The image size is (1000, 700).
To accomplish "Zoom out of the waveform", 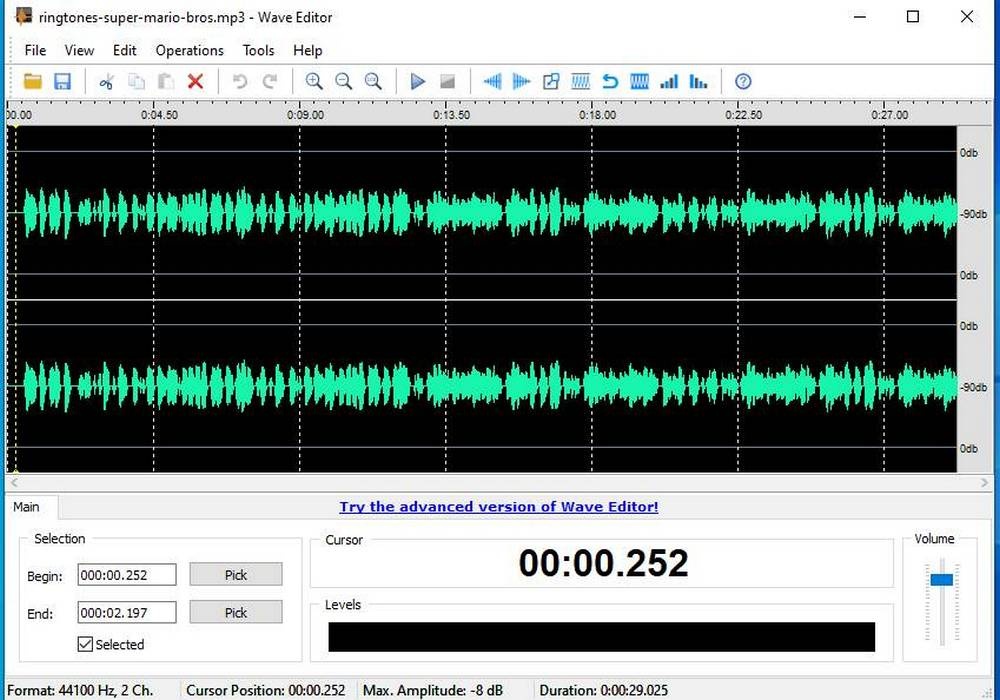I will [343, 81].
